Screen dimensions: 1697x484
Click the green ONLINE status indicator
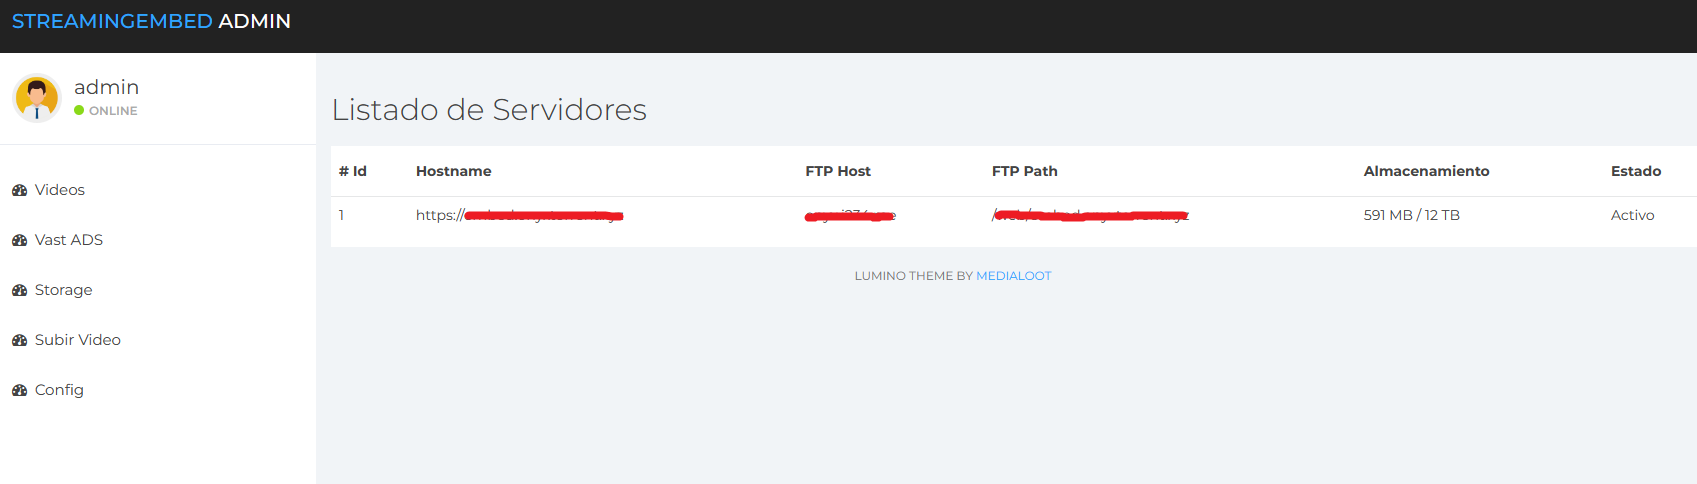coord(79,111)
